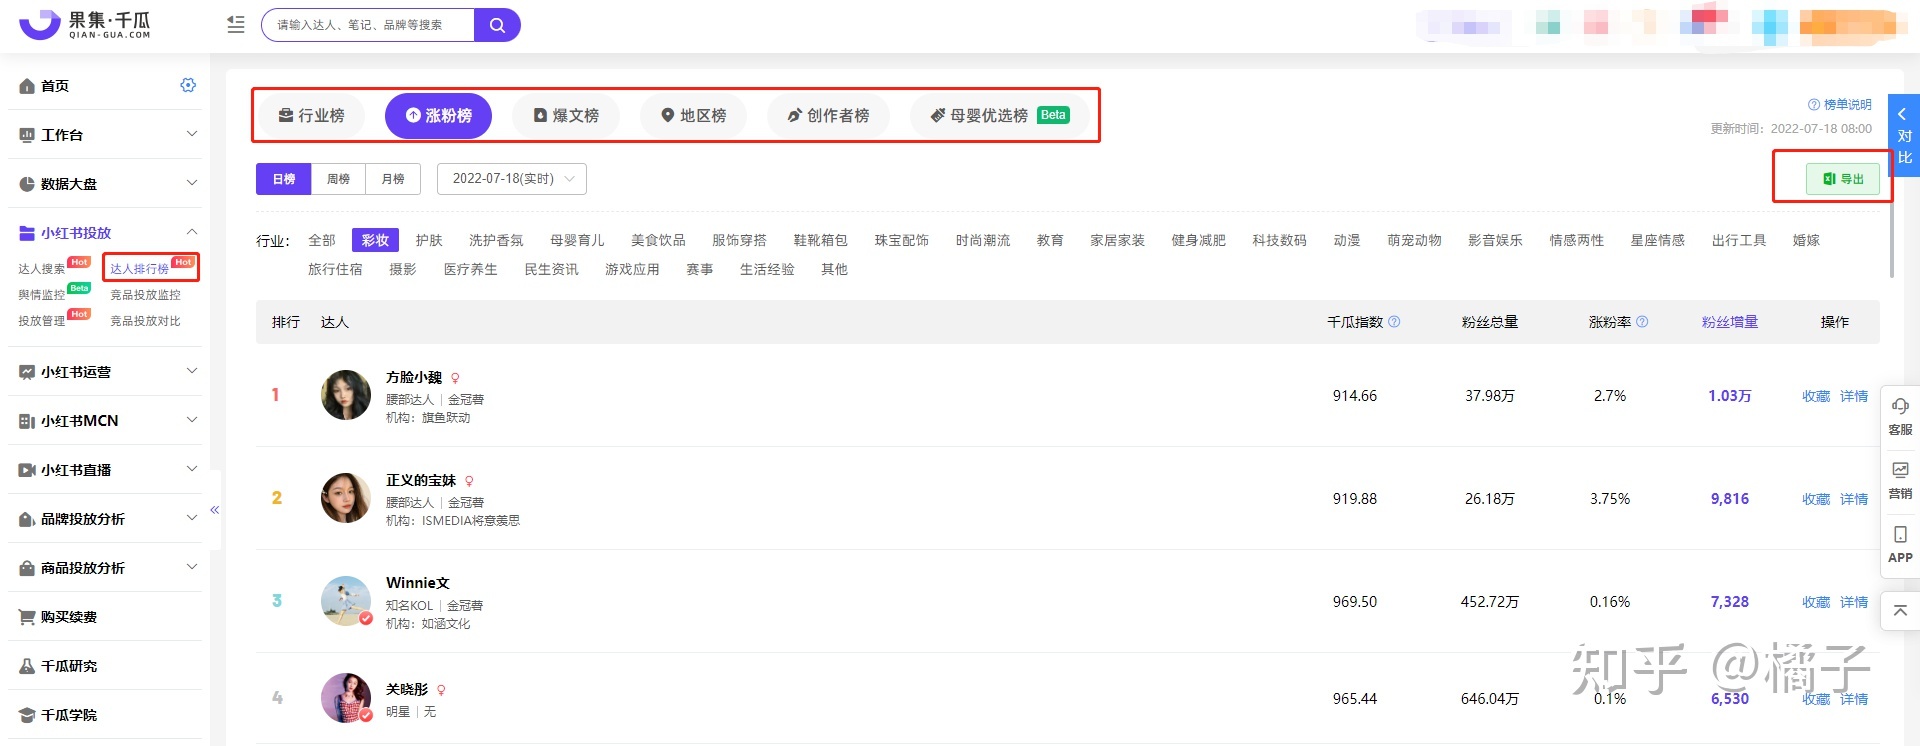Filter industry by 全部
The image size is (1920, 746).
[x=322, y=240]
